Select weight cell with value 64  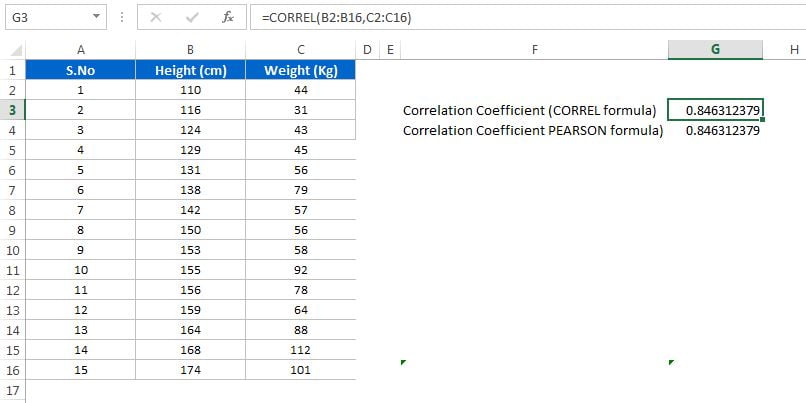[x=301, y=310]
